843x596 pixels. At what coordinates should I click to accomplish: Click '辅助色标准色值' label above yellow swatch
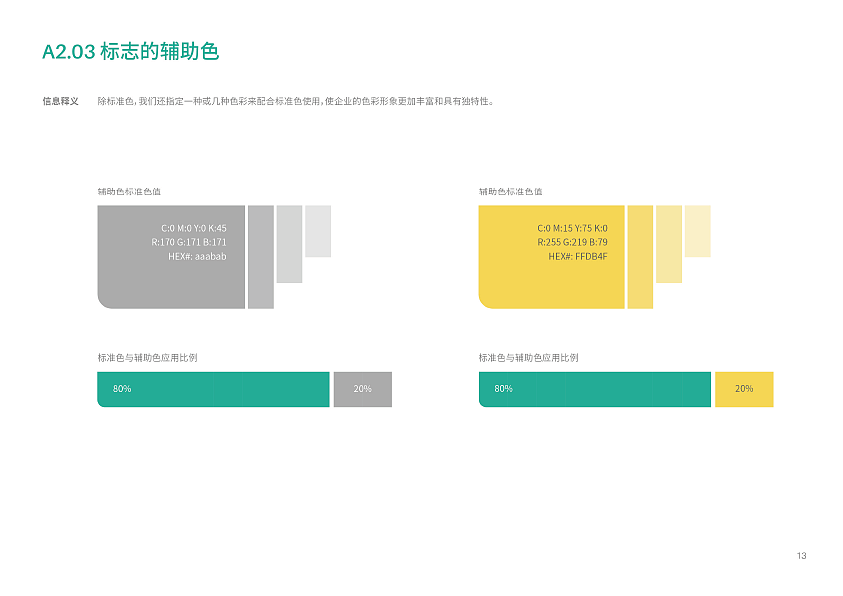pyautogui.click(x=510, y=191)
